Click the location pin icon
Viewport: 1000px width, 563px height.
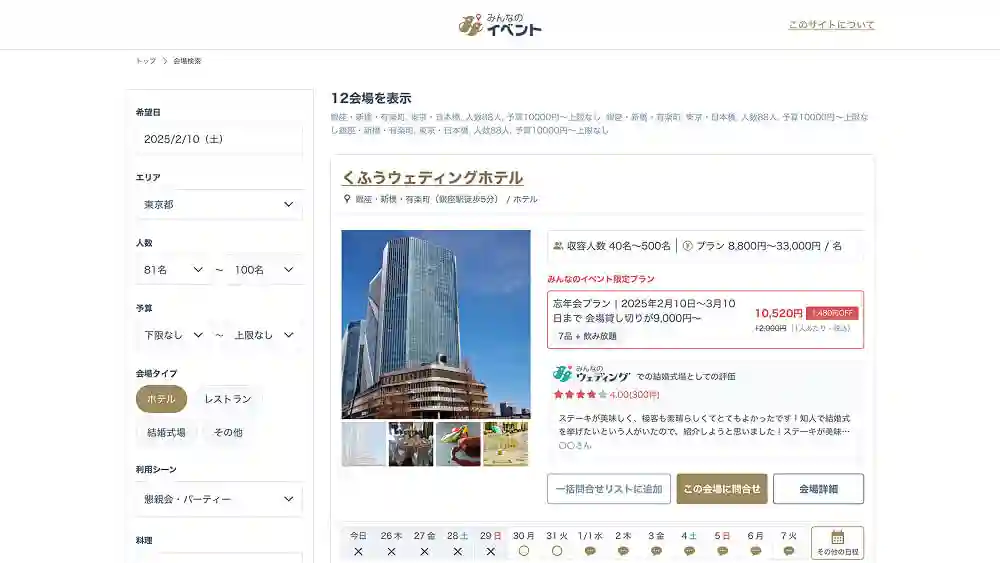[x=347, y=199]
